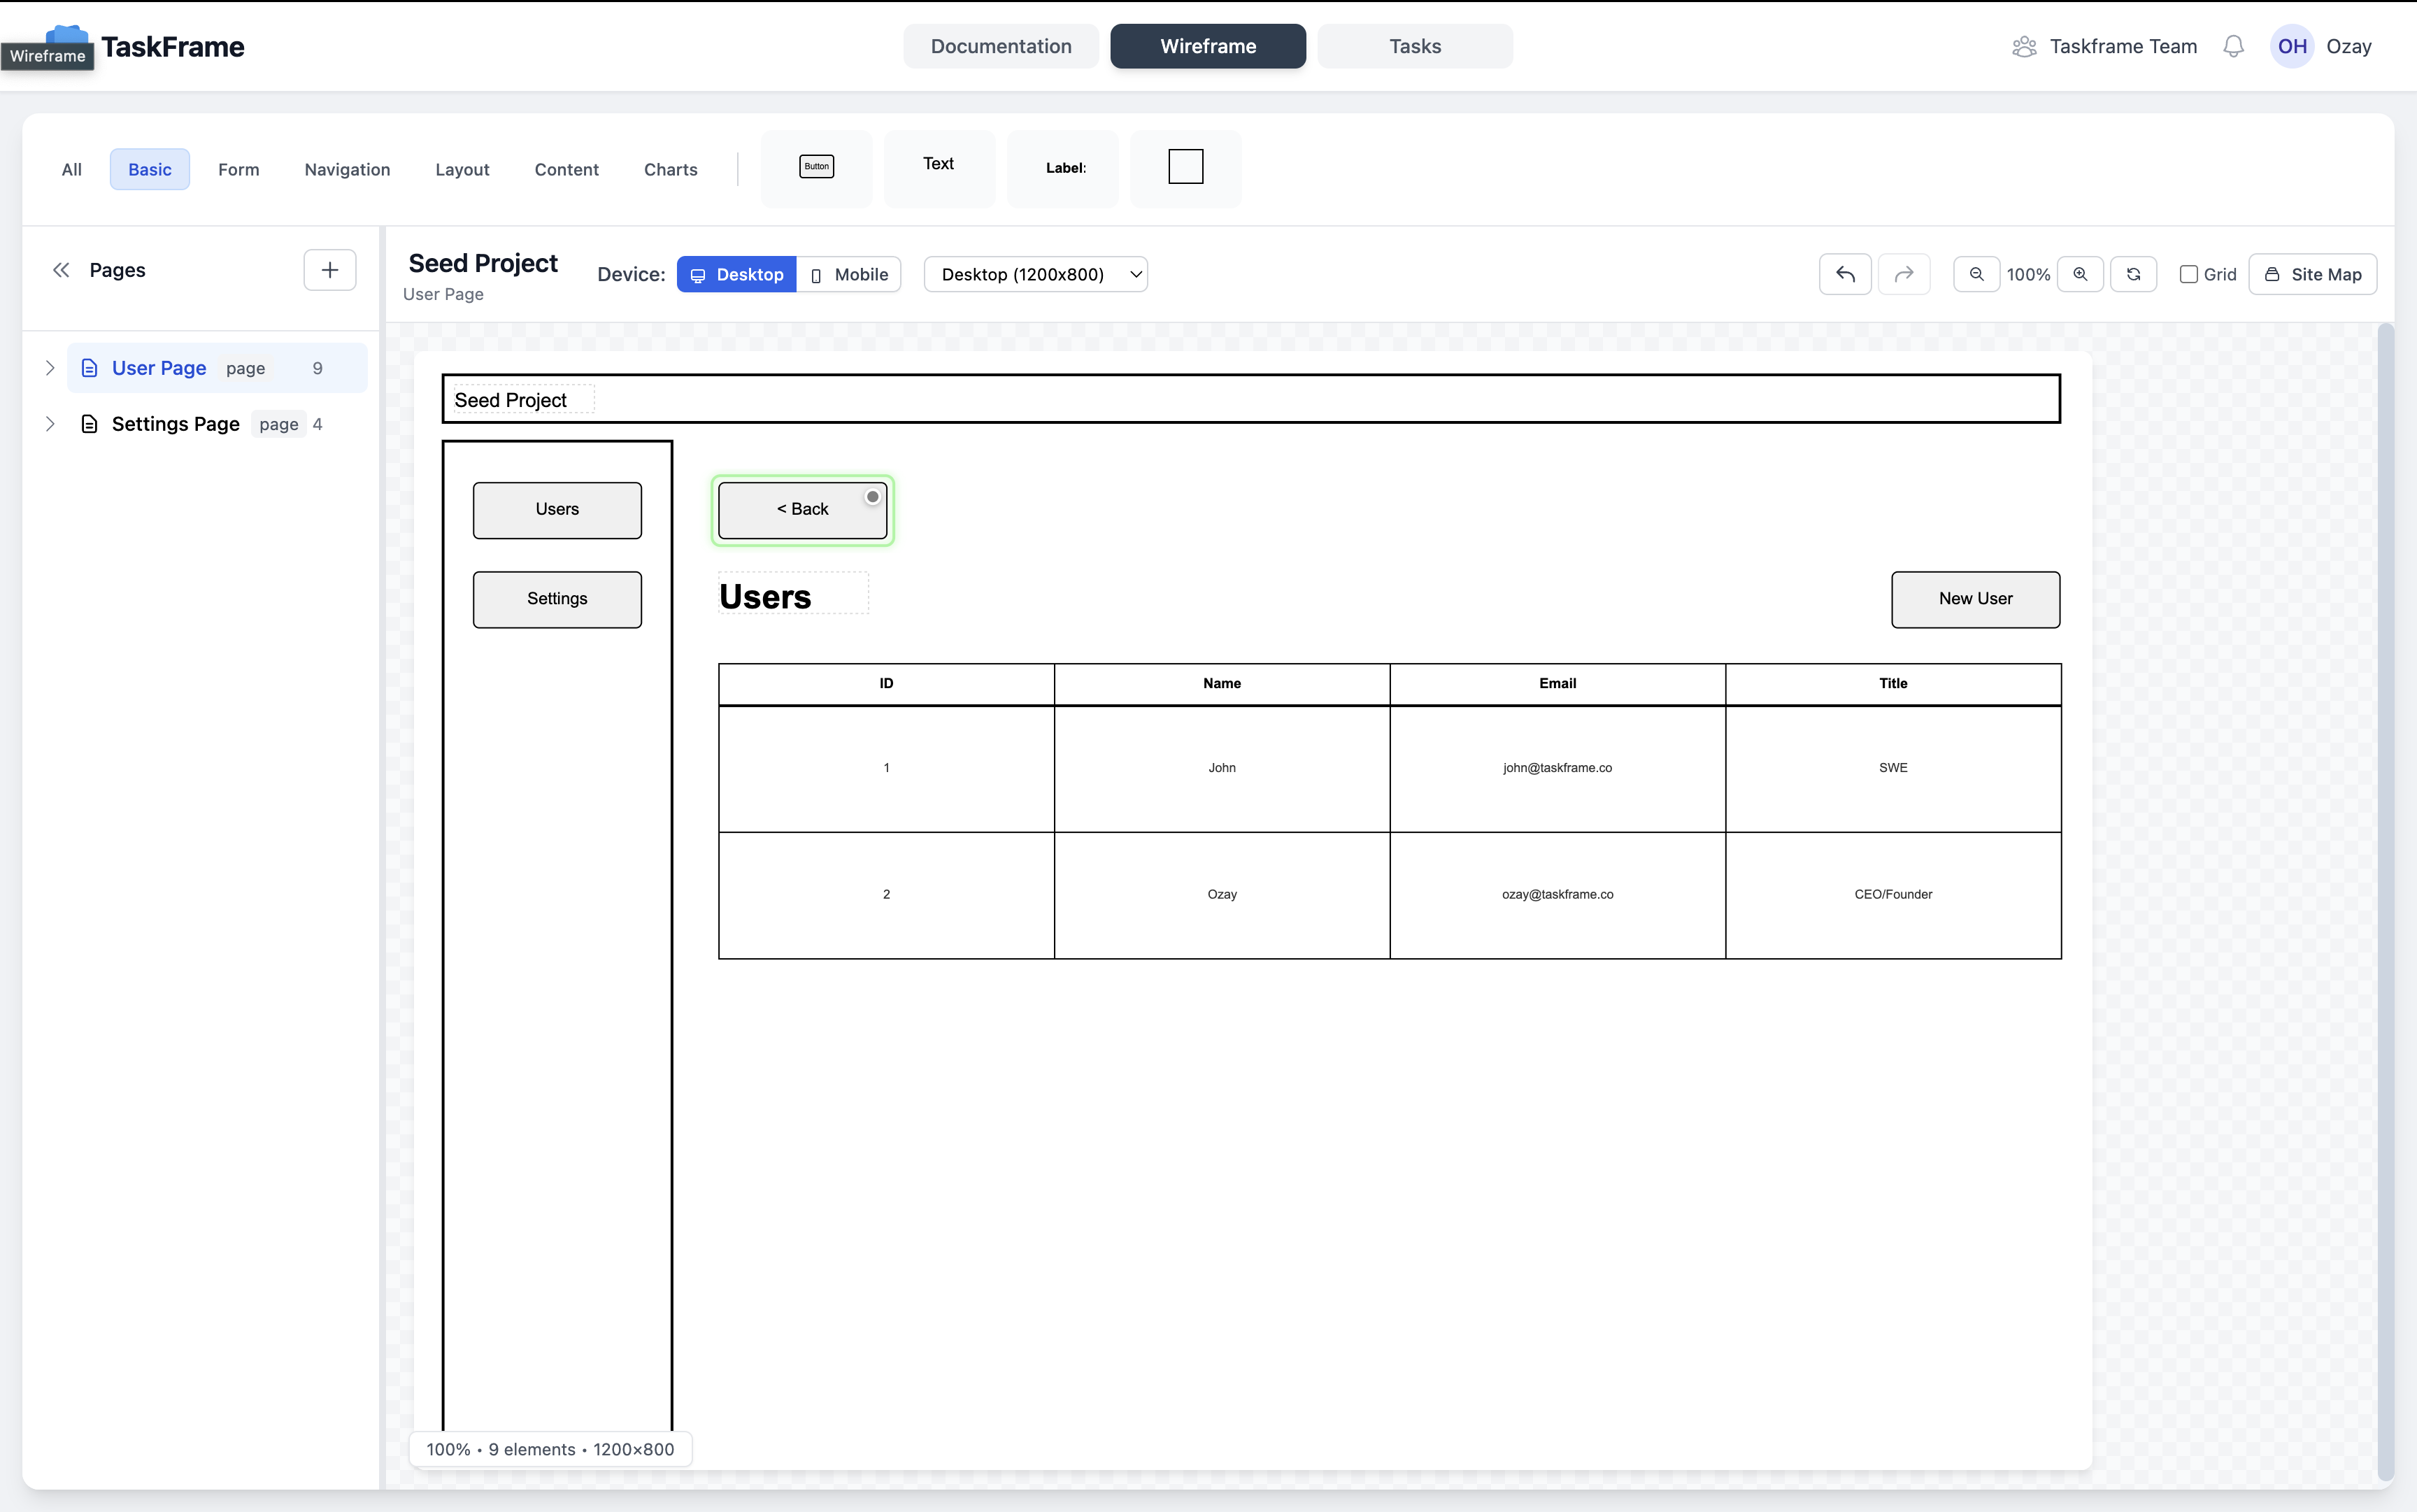Select the Content component category

point(566,169)
